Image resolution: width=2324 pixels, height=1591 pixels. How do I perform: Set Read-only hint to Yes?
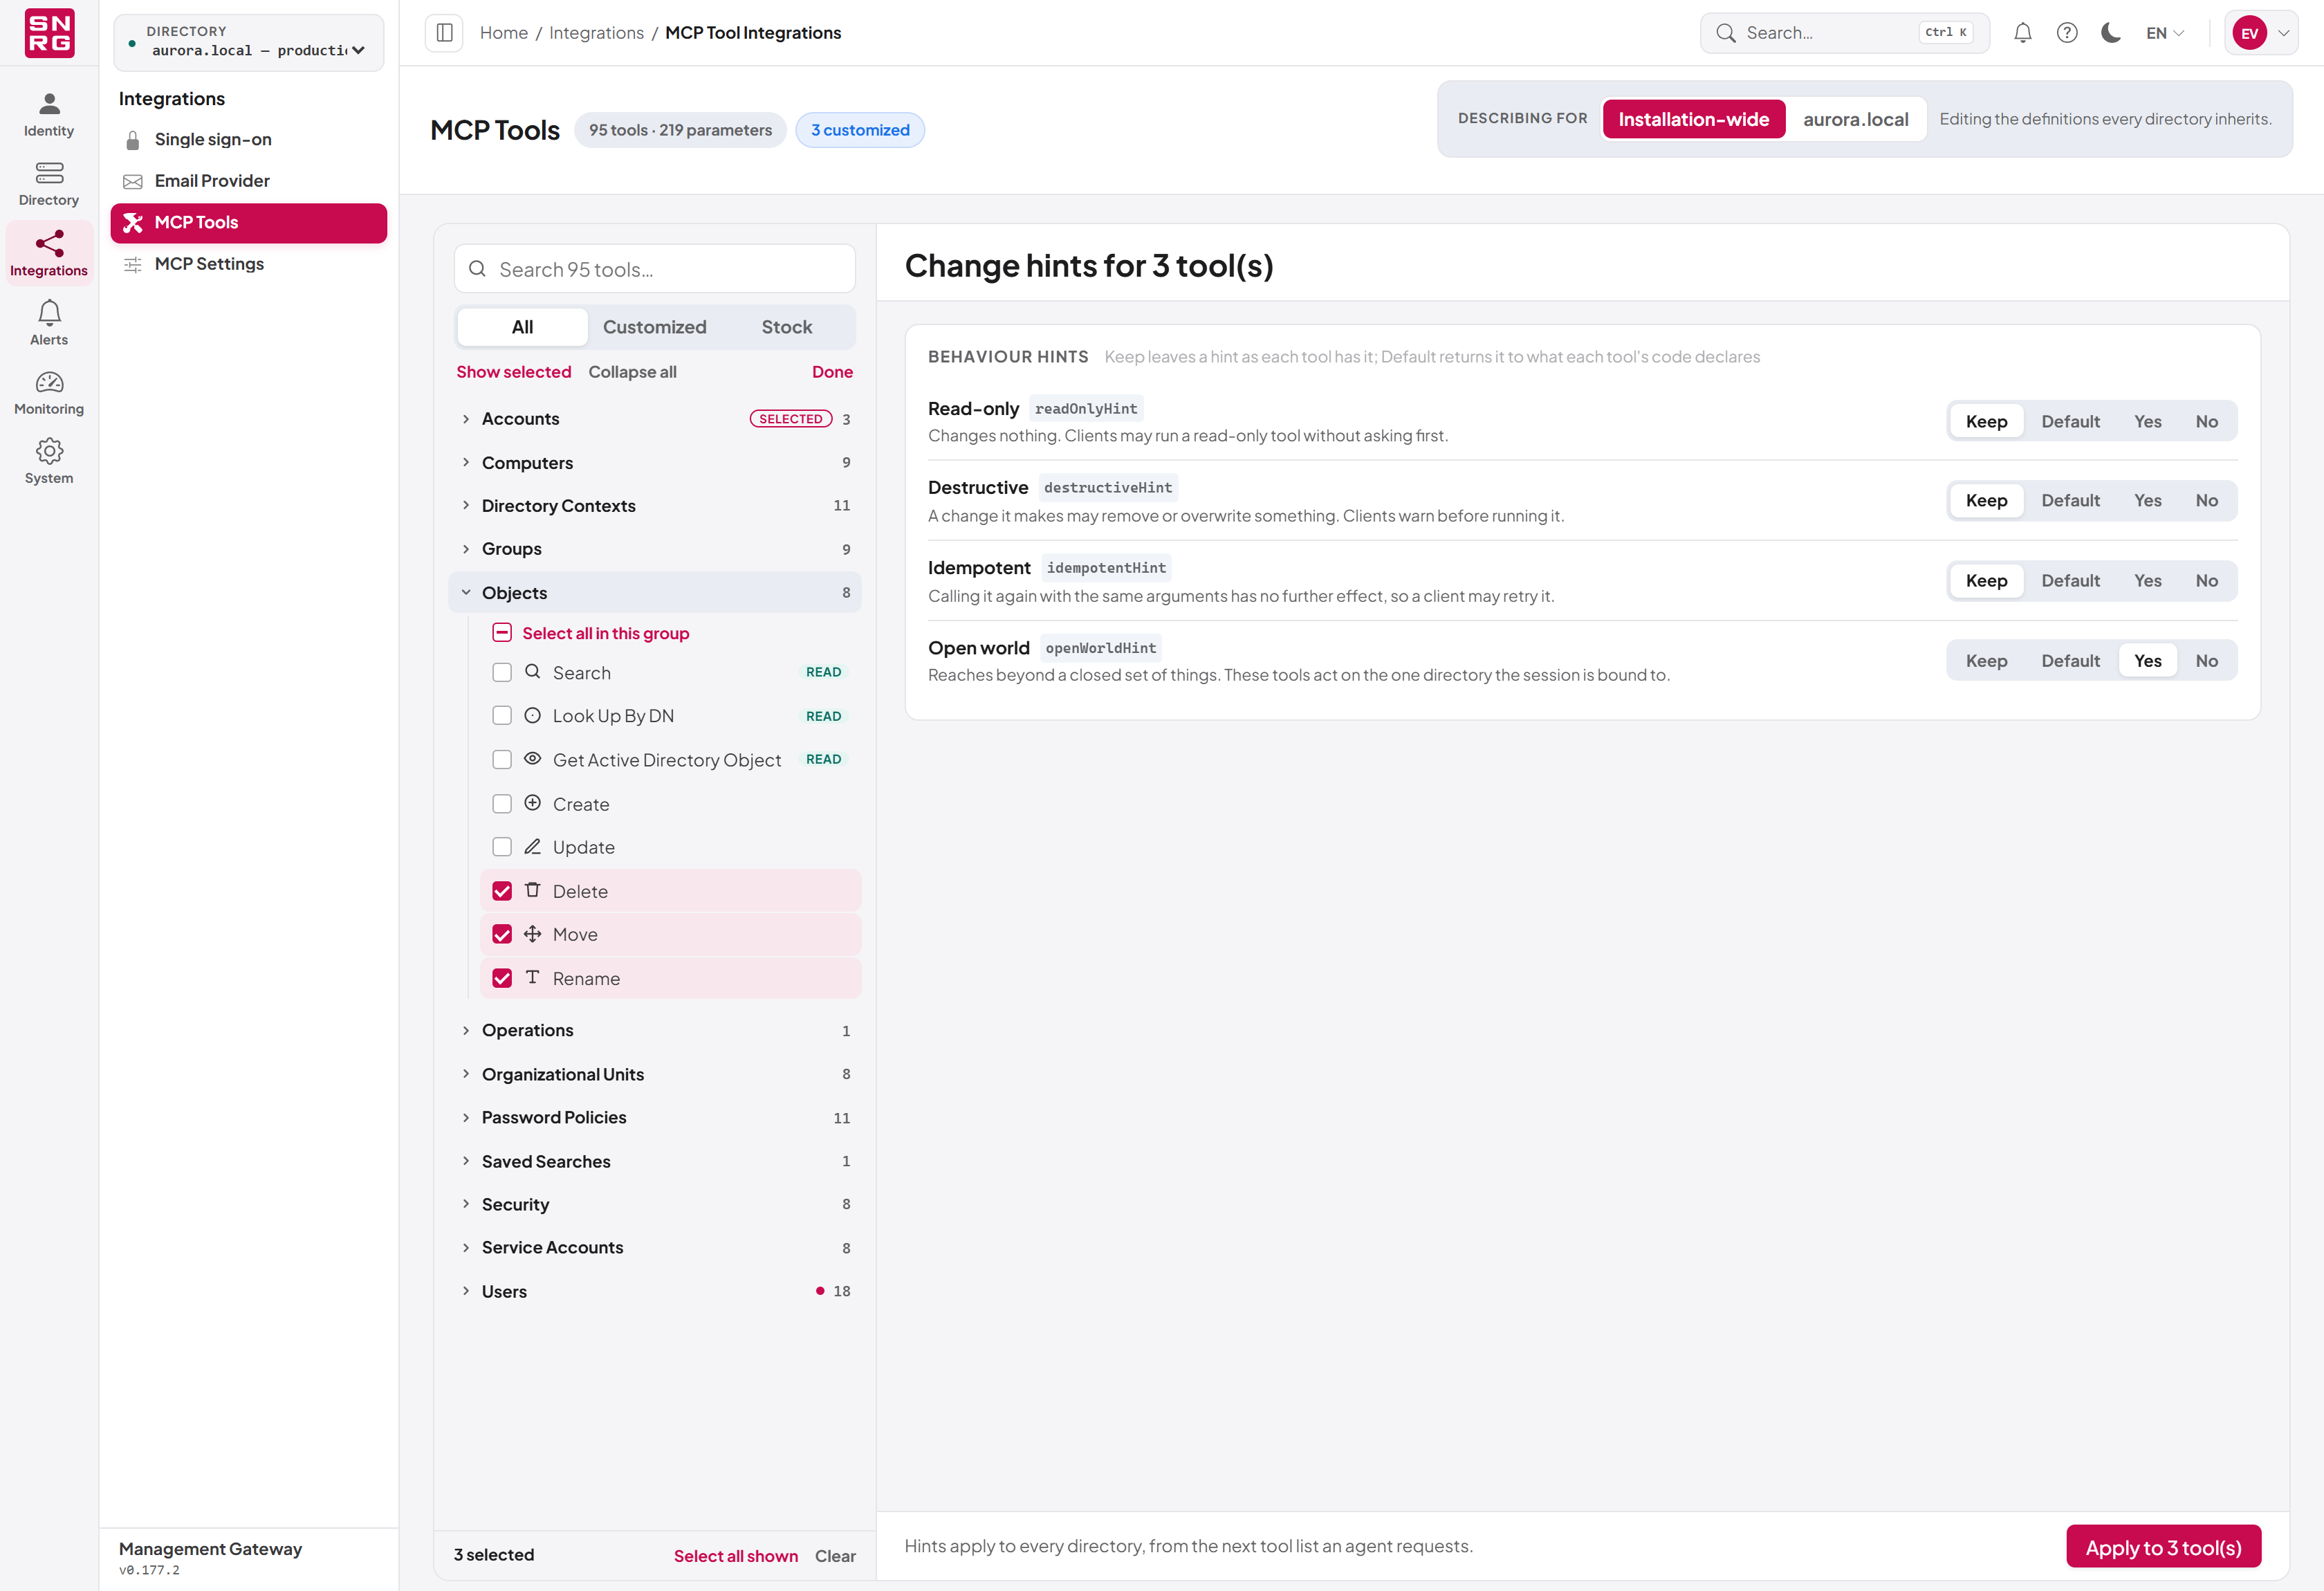[x=2147, y=421]
